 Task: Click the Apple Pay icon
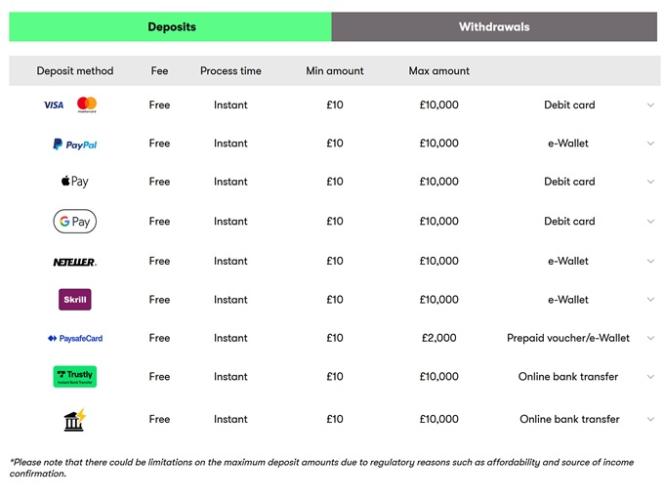pyautogui.click(x=75, y=182)
